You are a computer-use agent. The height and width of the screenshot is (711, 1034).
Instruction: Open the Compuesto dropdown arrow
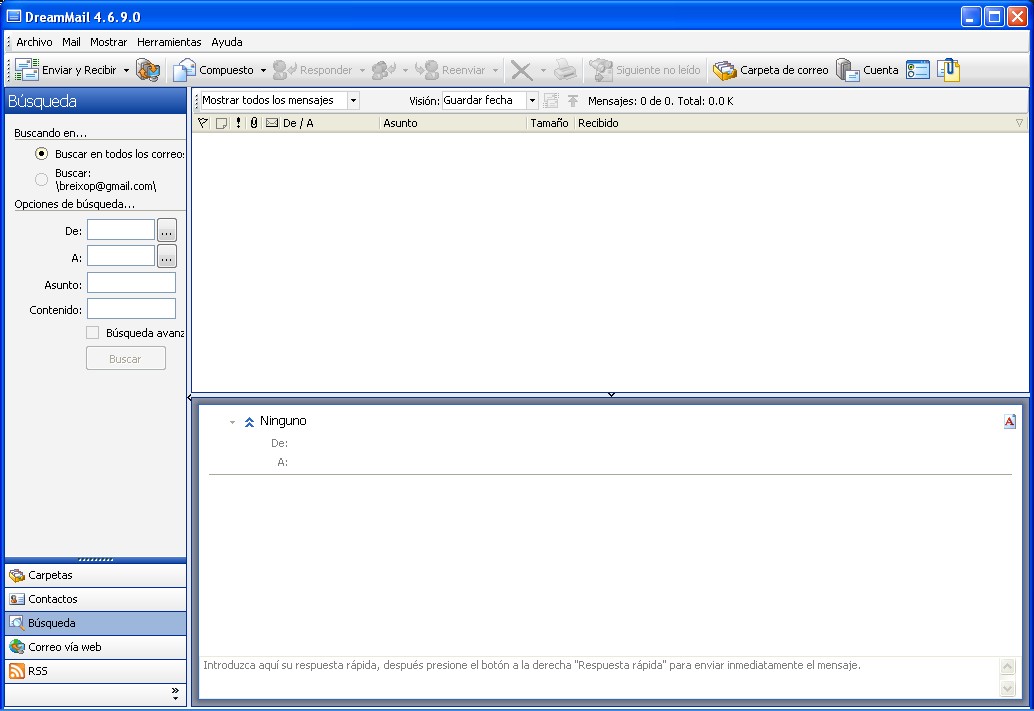click(263, 70)
